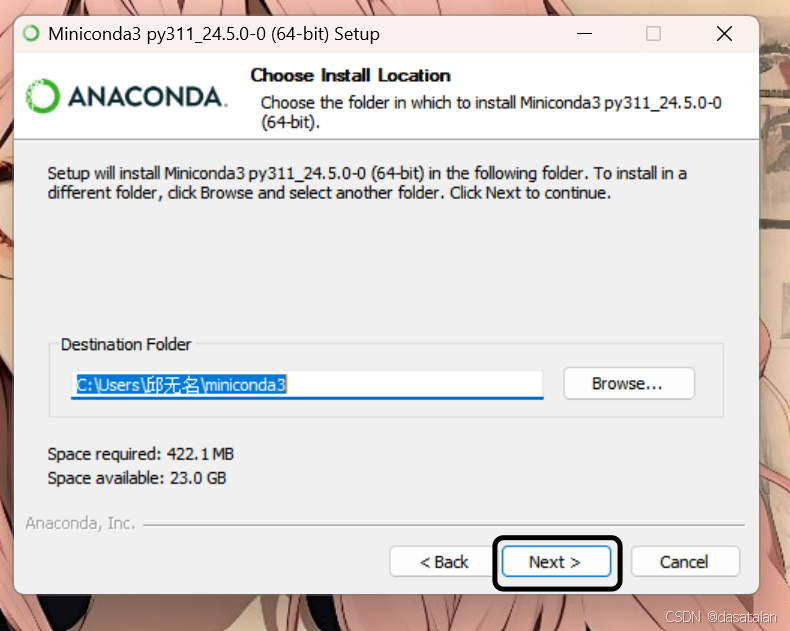Click the disabled maximize square icon
Screen dimensions: 790x631
click(x=653, y=34)
